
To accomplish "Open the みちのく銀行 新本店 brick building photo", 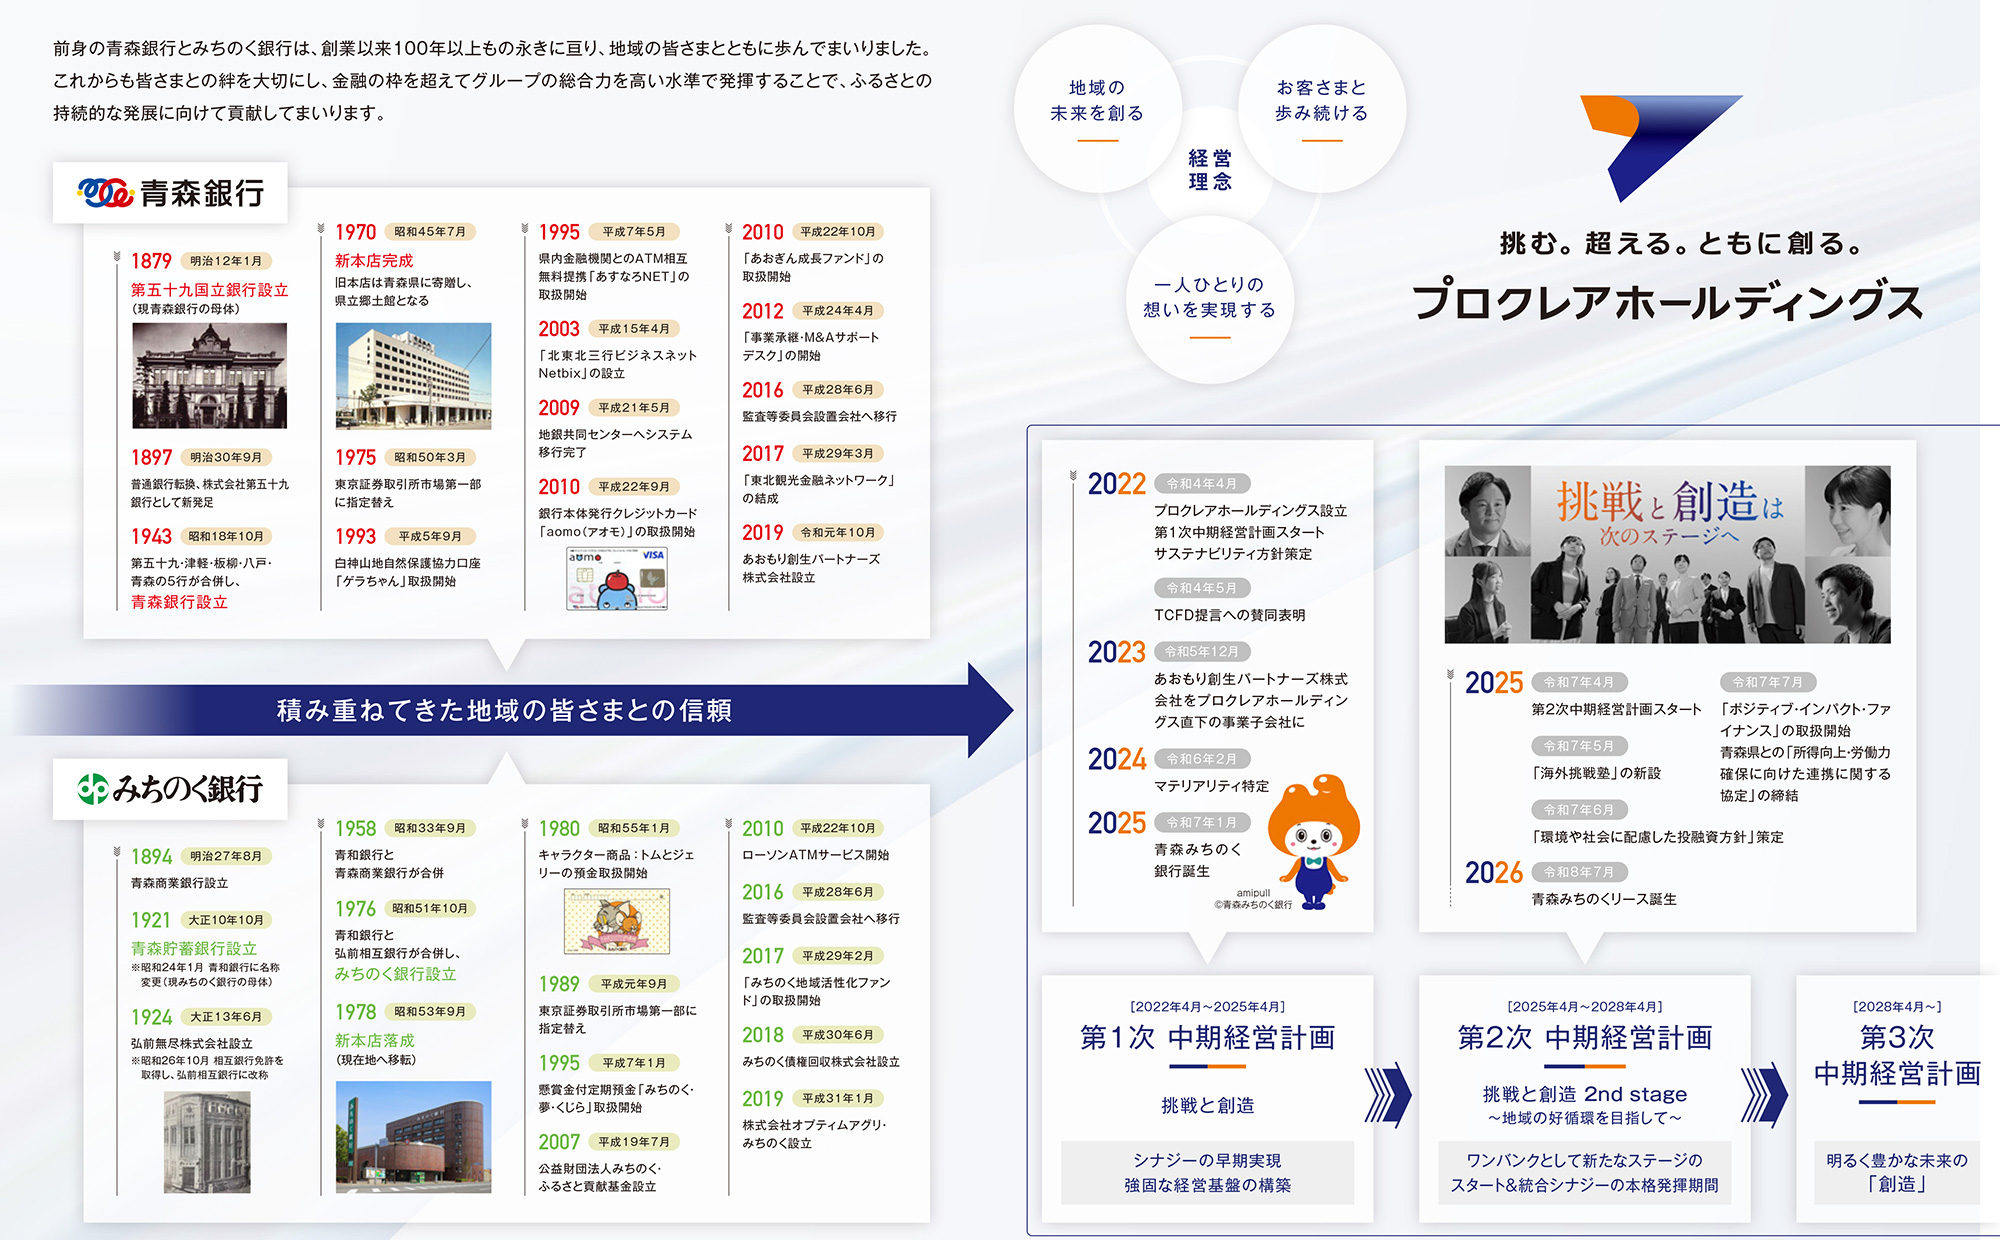I will (x=413, y=1137).
